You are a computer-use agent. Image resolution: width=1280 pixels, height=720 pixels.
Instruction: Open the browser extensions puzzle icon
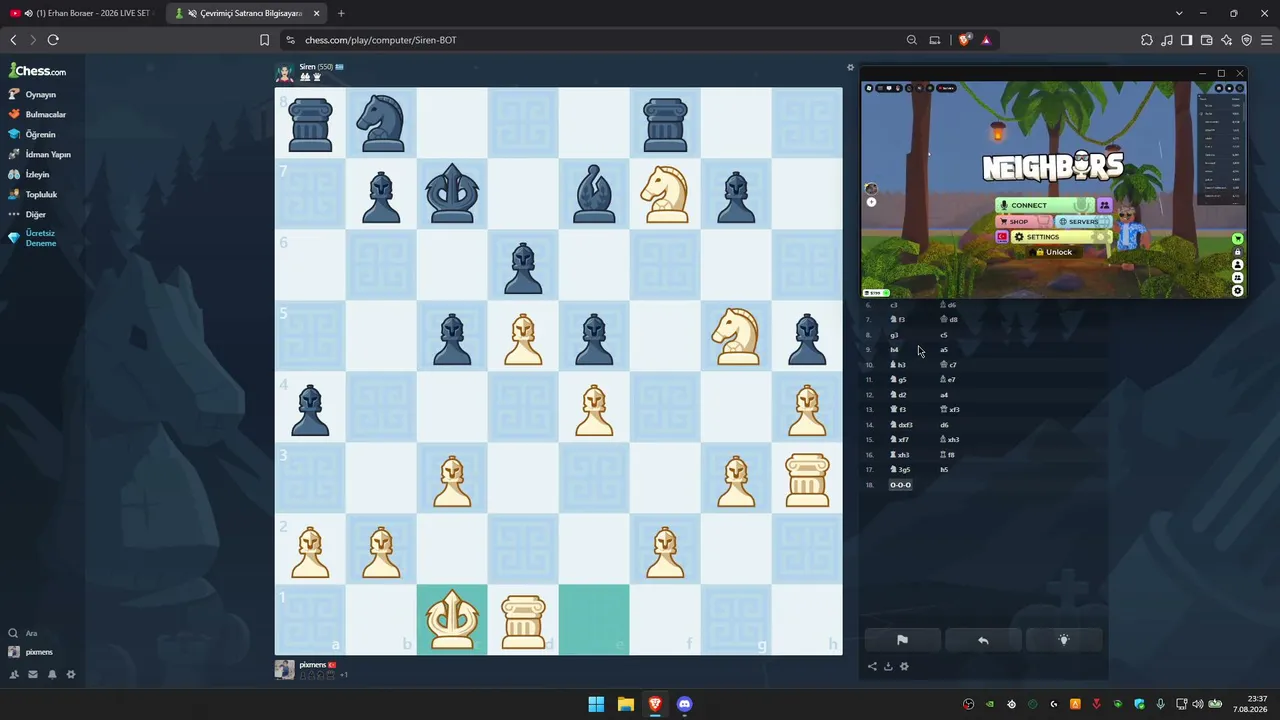click(x=1146, y=40)
